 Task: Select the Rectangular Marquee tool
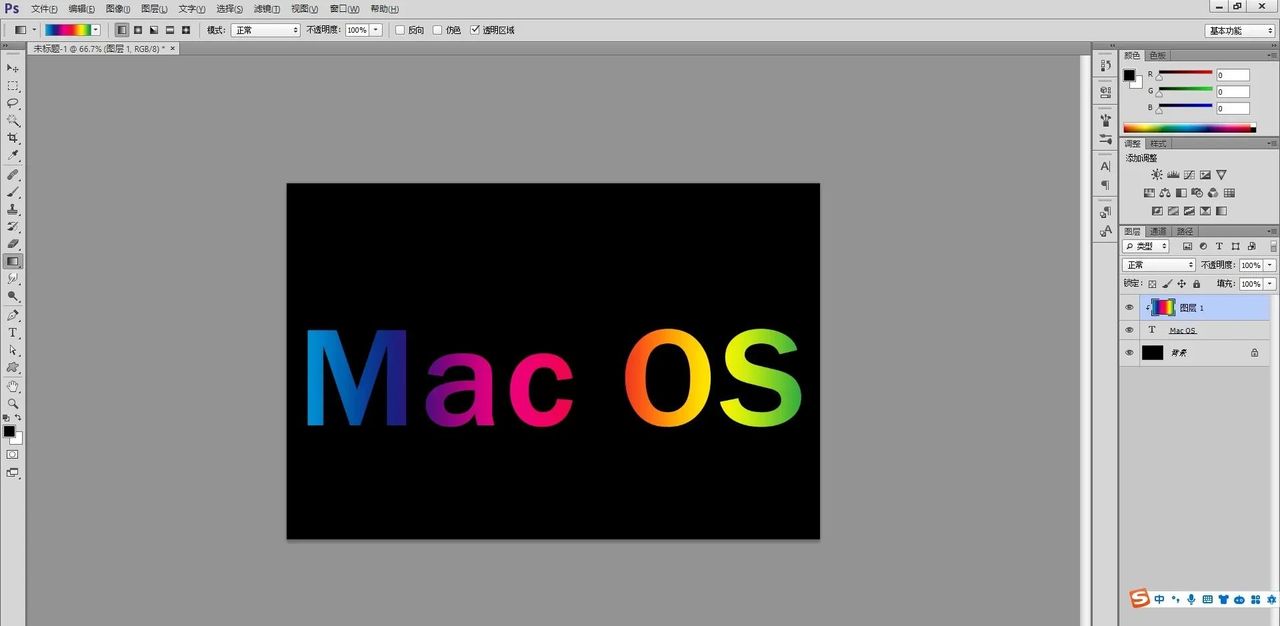coord(13,86)
